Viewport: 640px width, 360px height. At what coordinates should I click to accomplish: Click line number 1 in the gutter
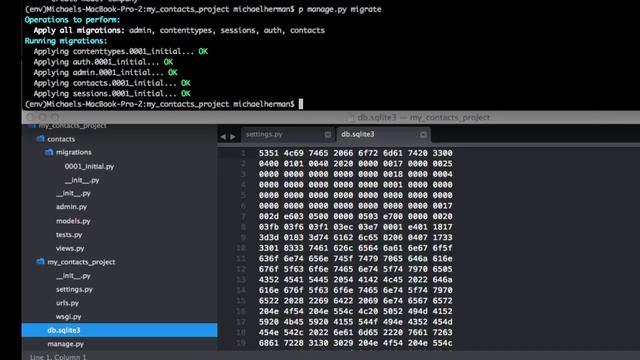click(x=243, y=153)
